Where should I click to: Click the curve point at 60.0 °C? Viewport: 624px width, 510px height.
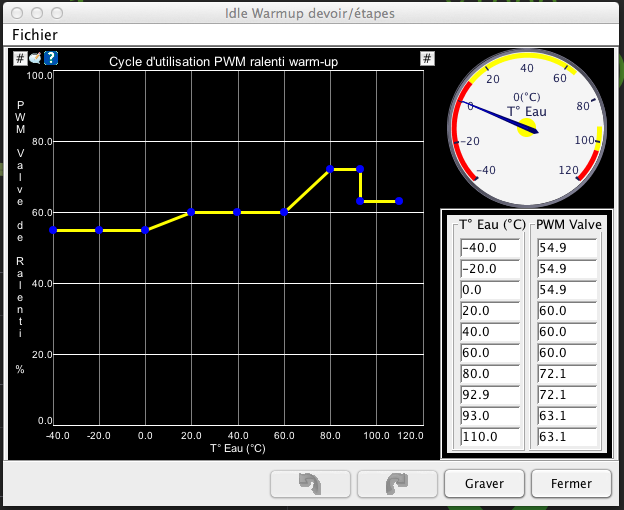284,212
